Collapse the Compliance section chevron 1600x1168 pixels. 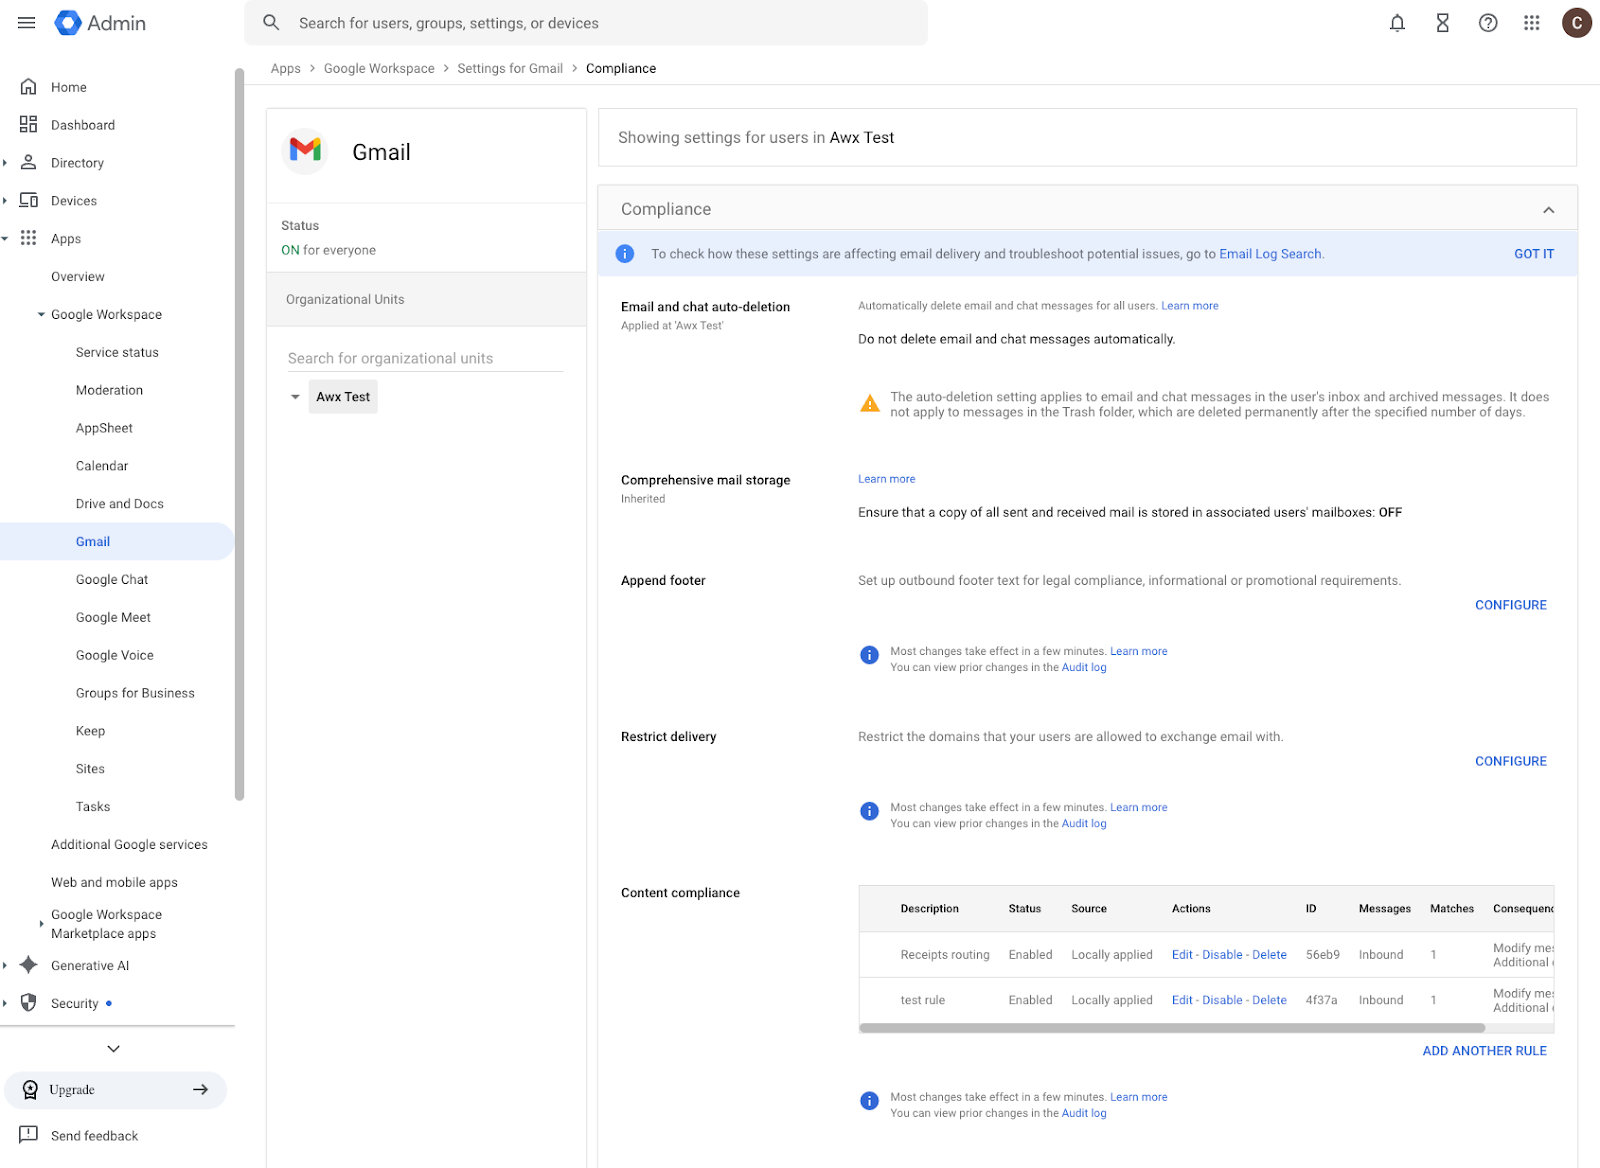1548,210
